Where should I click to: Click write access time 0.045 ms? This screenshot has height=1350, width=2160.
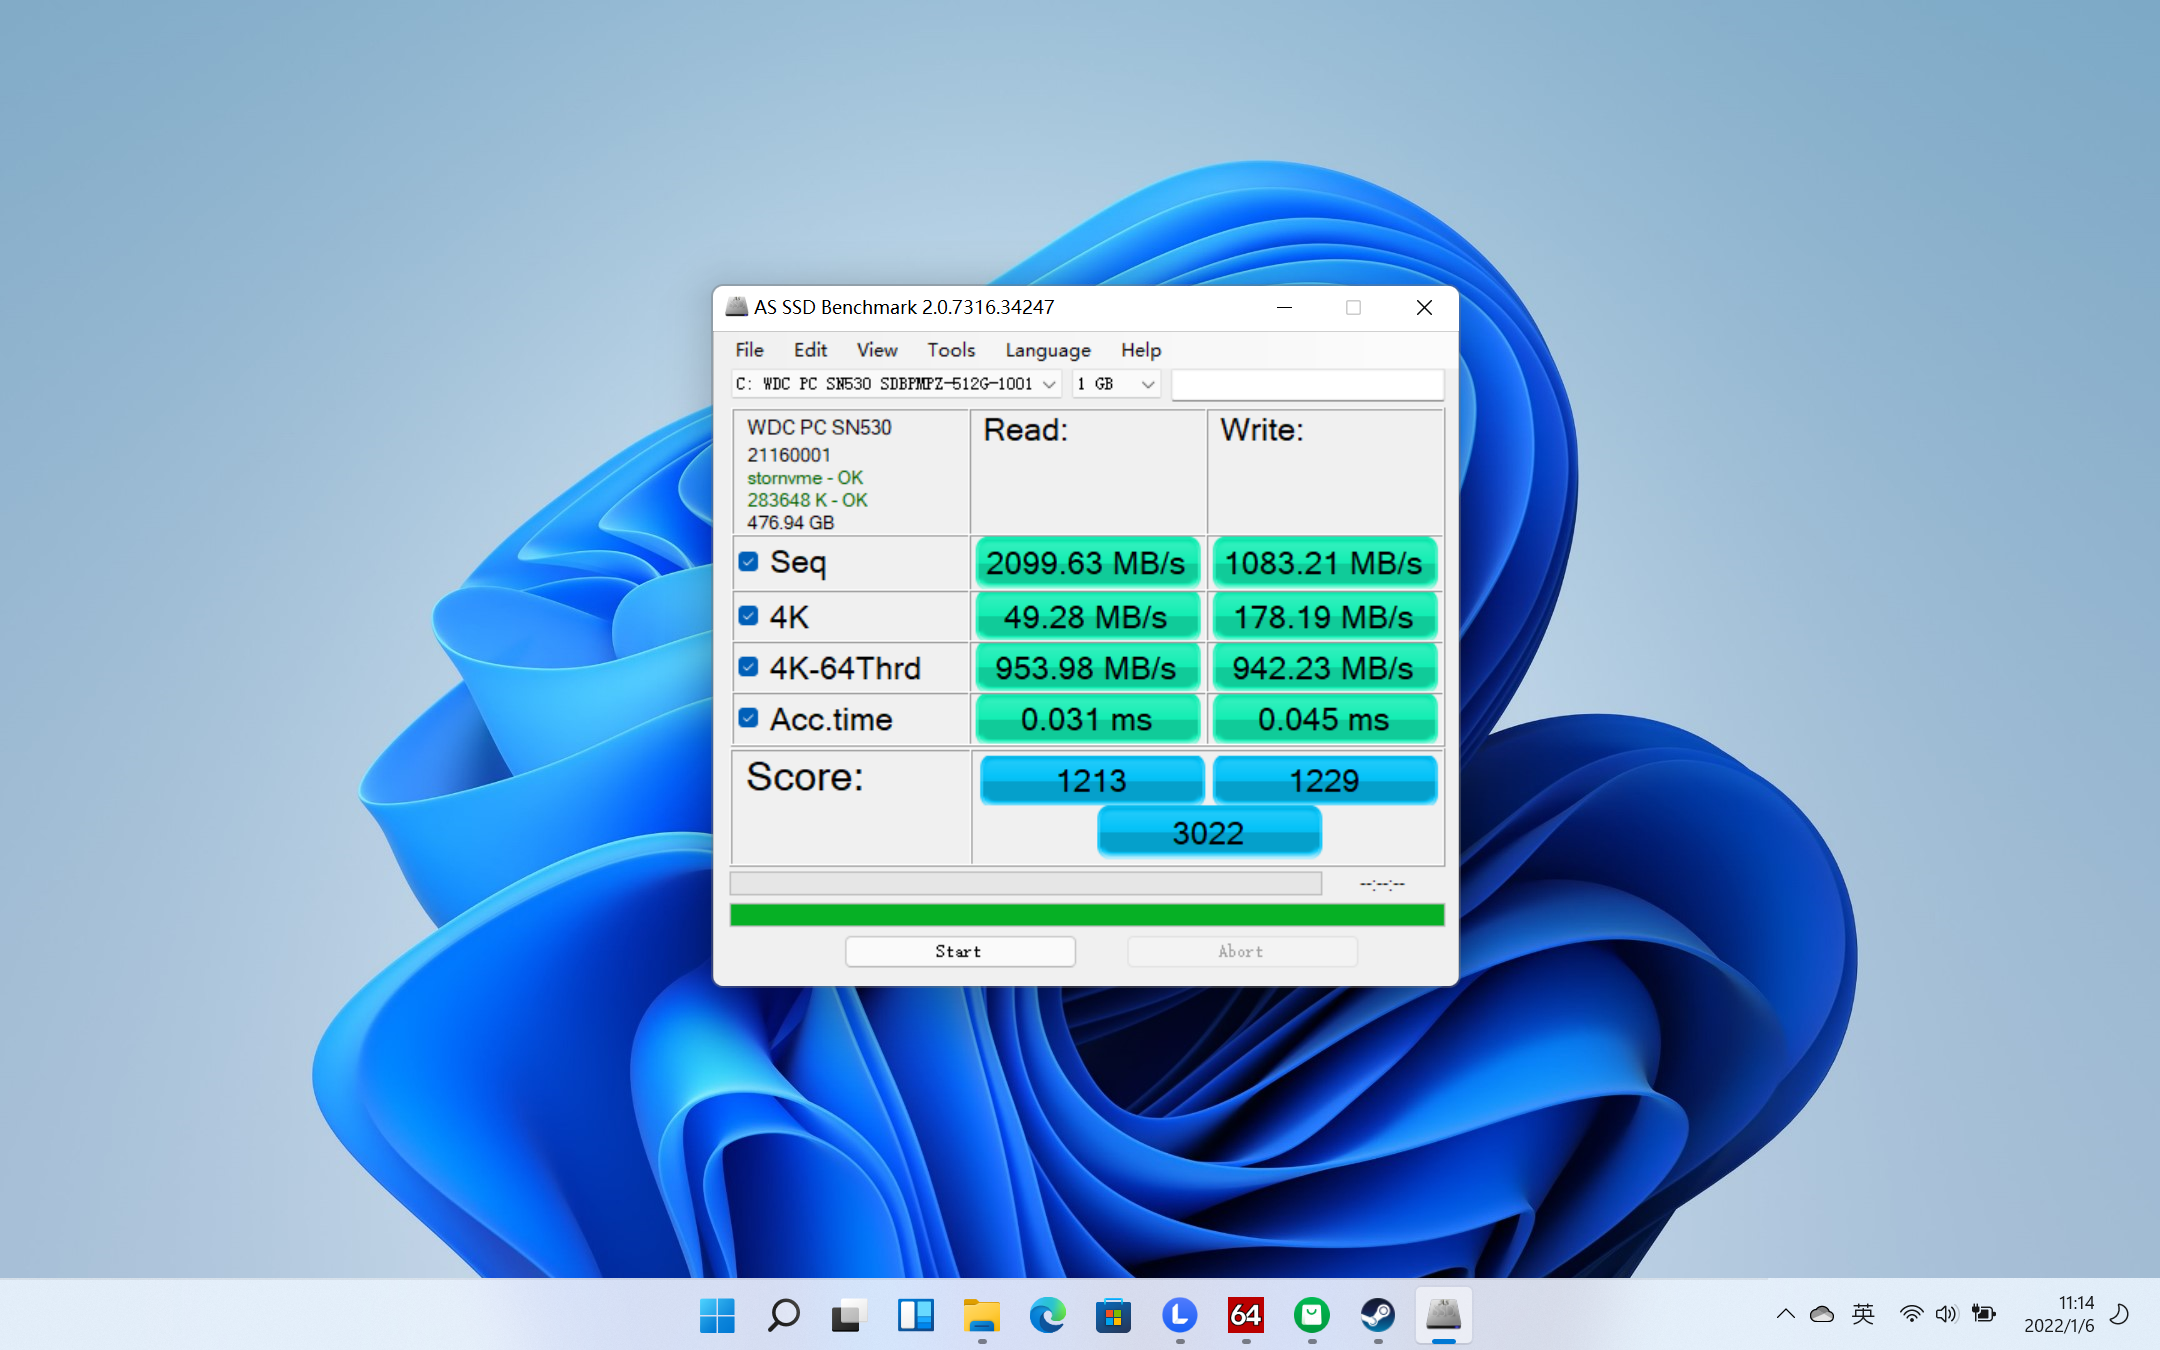1324,719
